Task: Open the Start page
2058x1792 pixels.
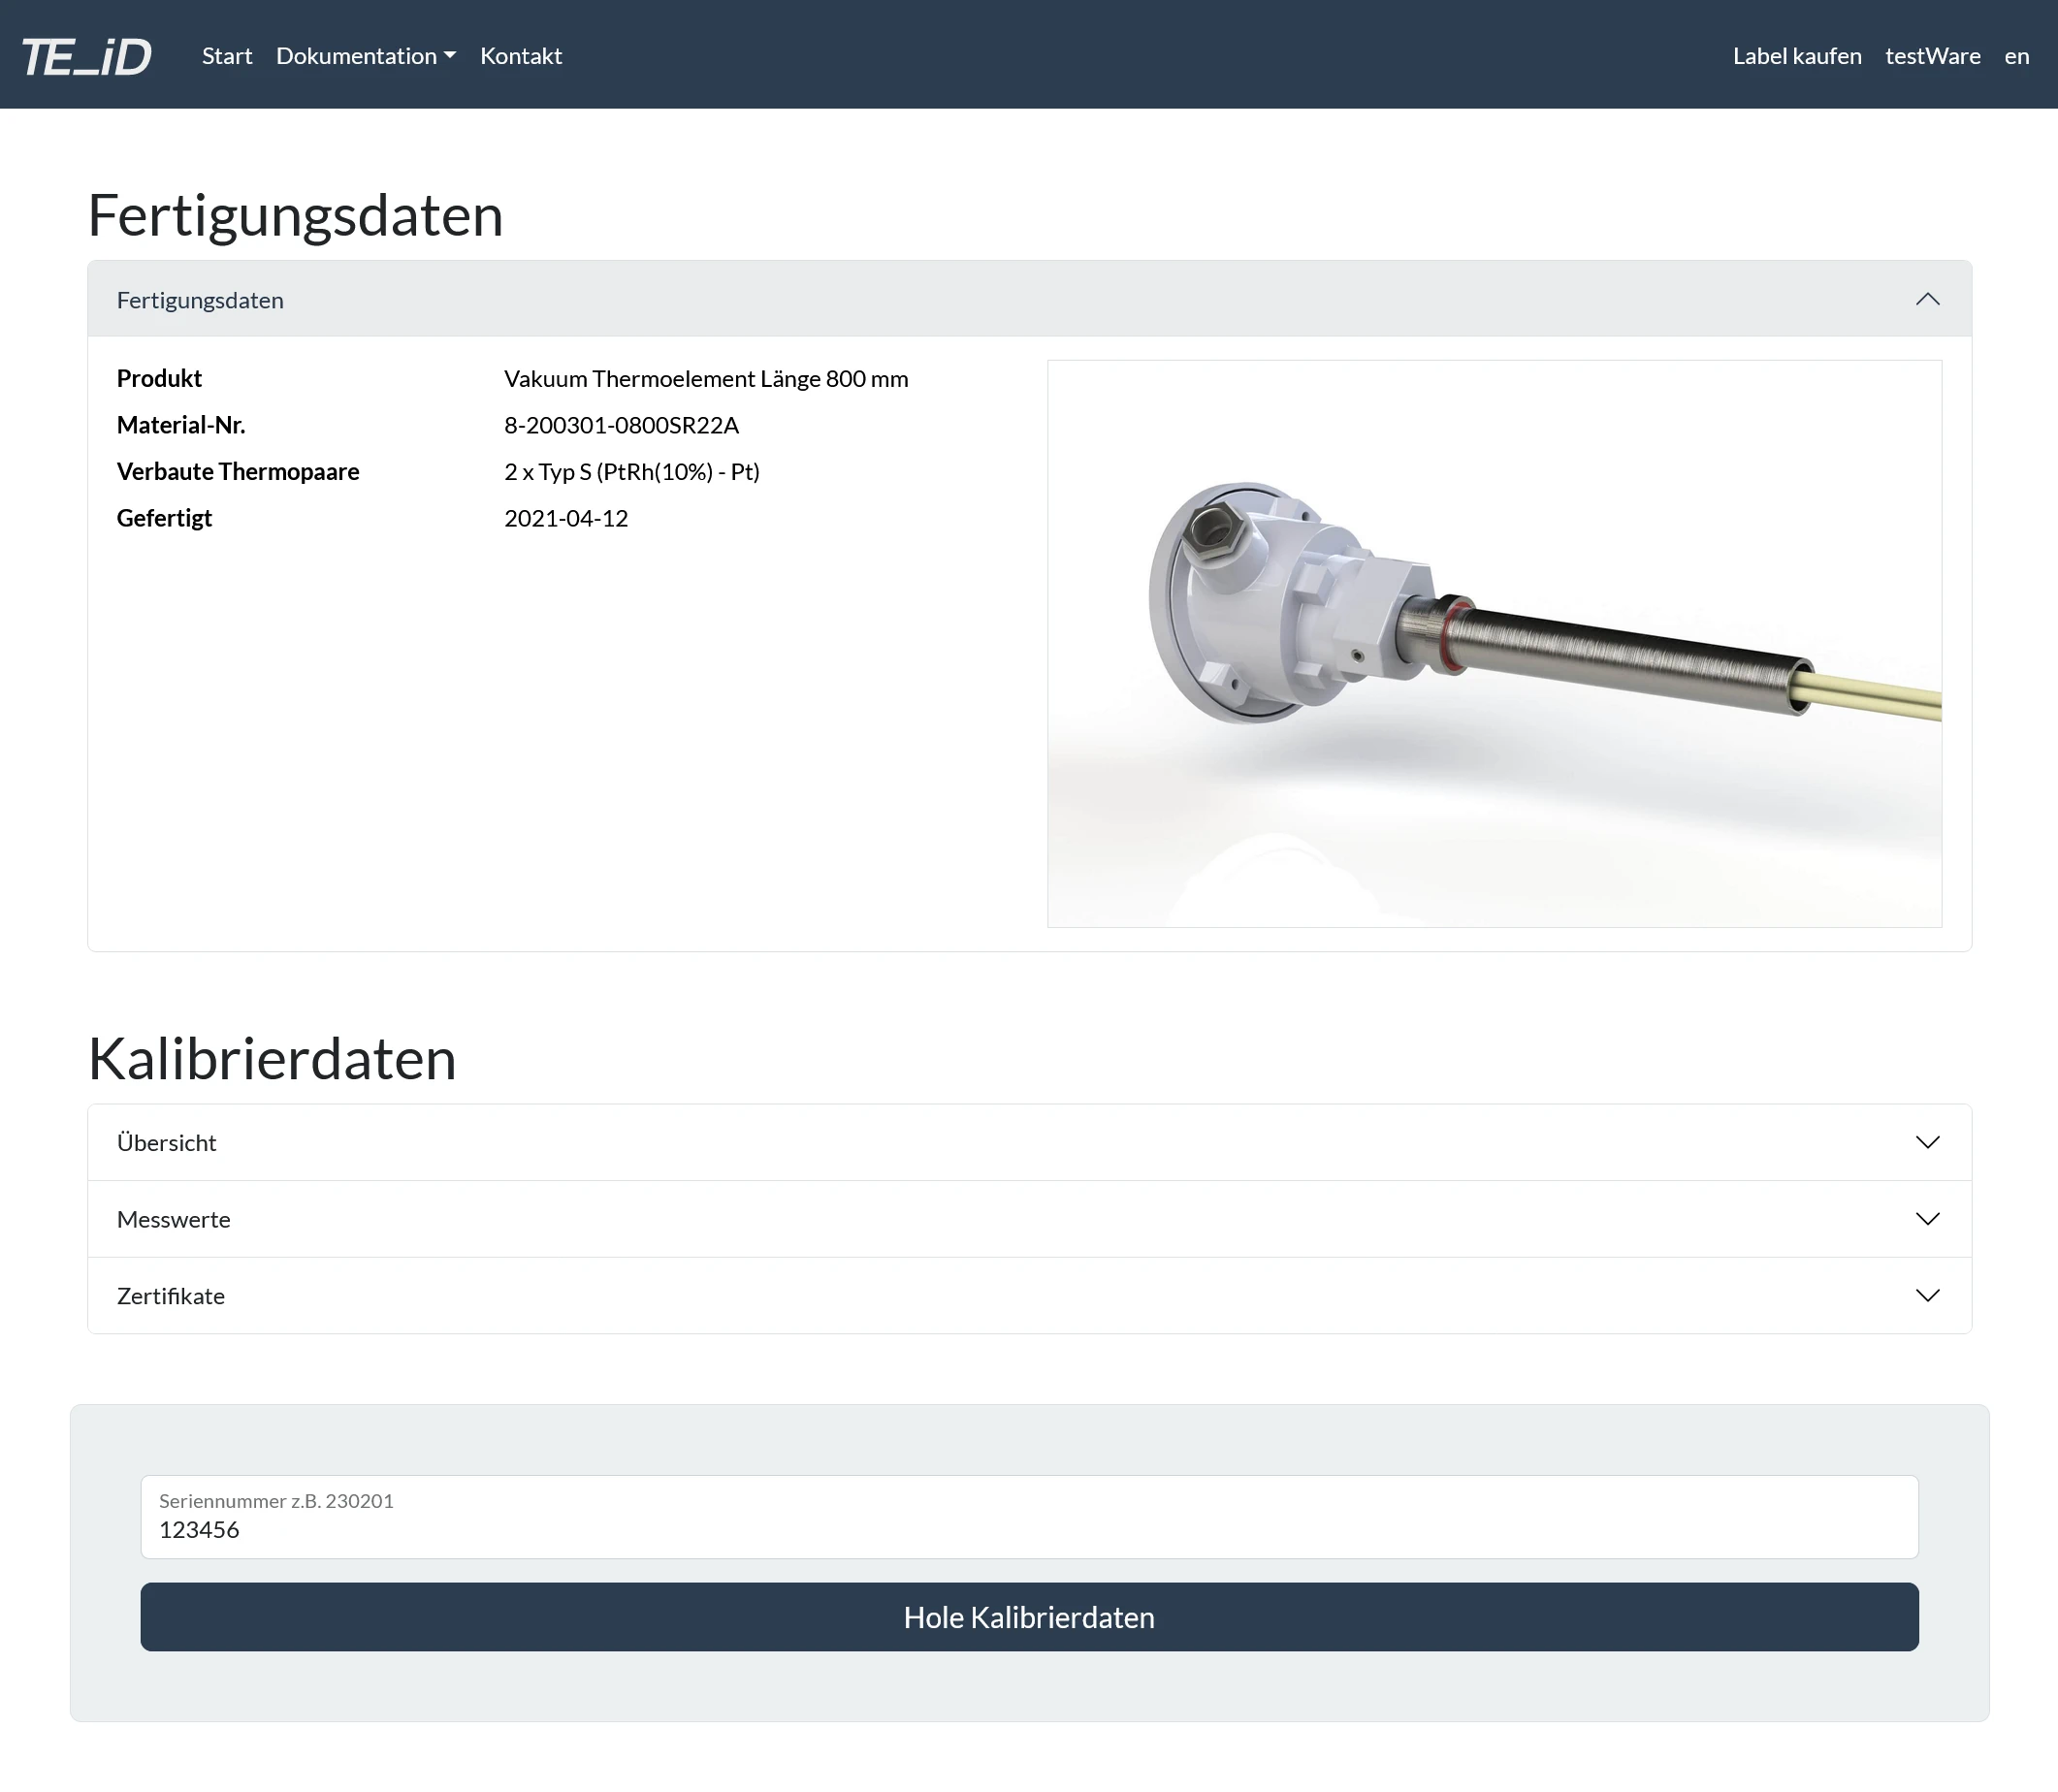Action: [x=226, y=56]
